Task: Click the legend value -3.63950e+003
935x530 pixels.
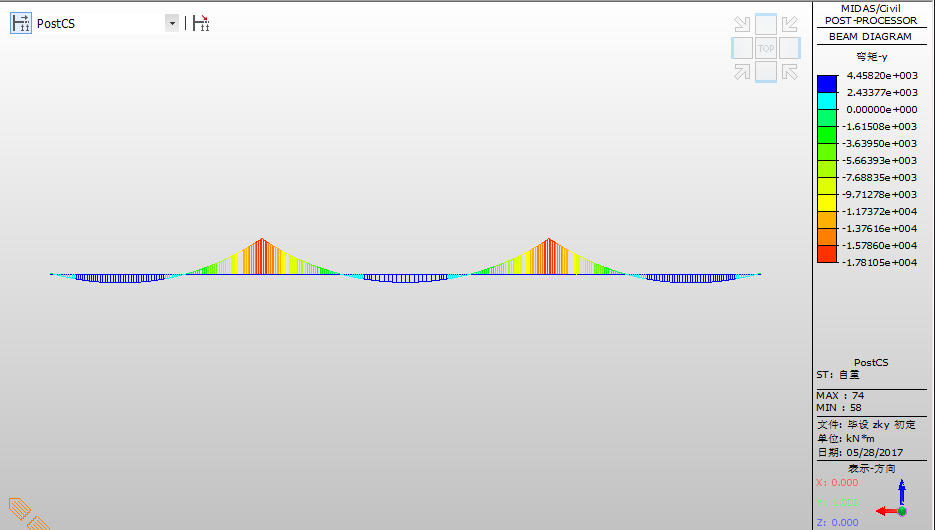Action: point(880,144)
